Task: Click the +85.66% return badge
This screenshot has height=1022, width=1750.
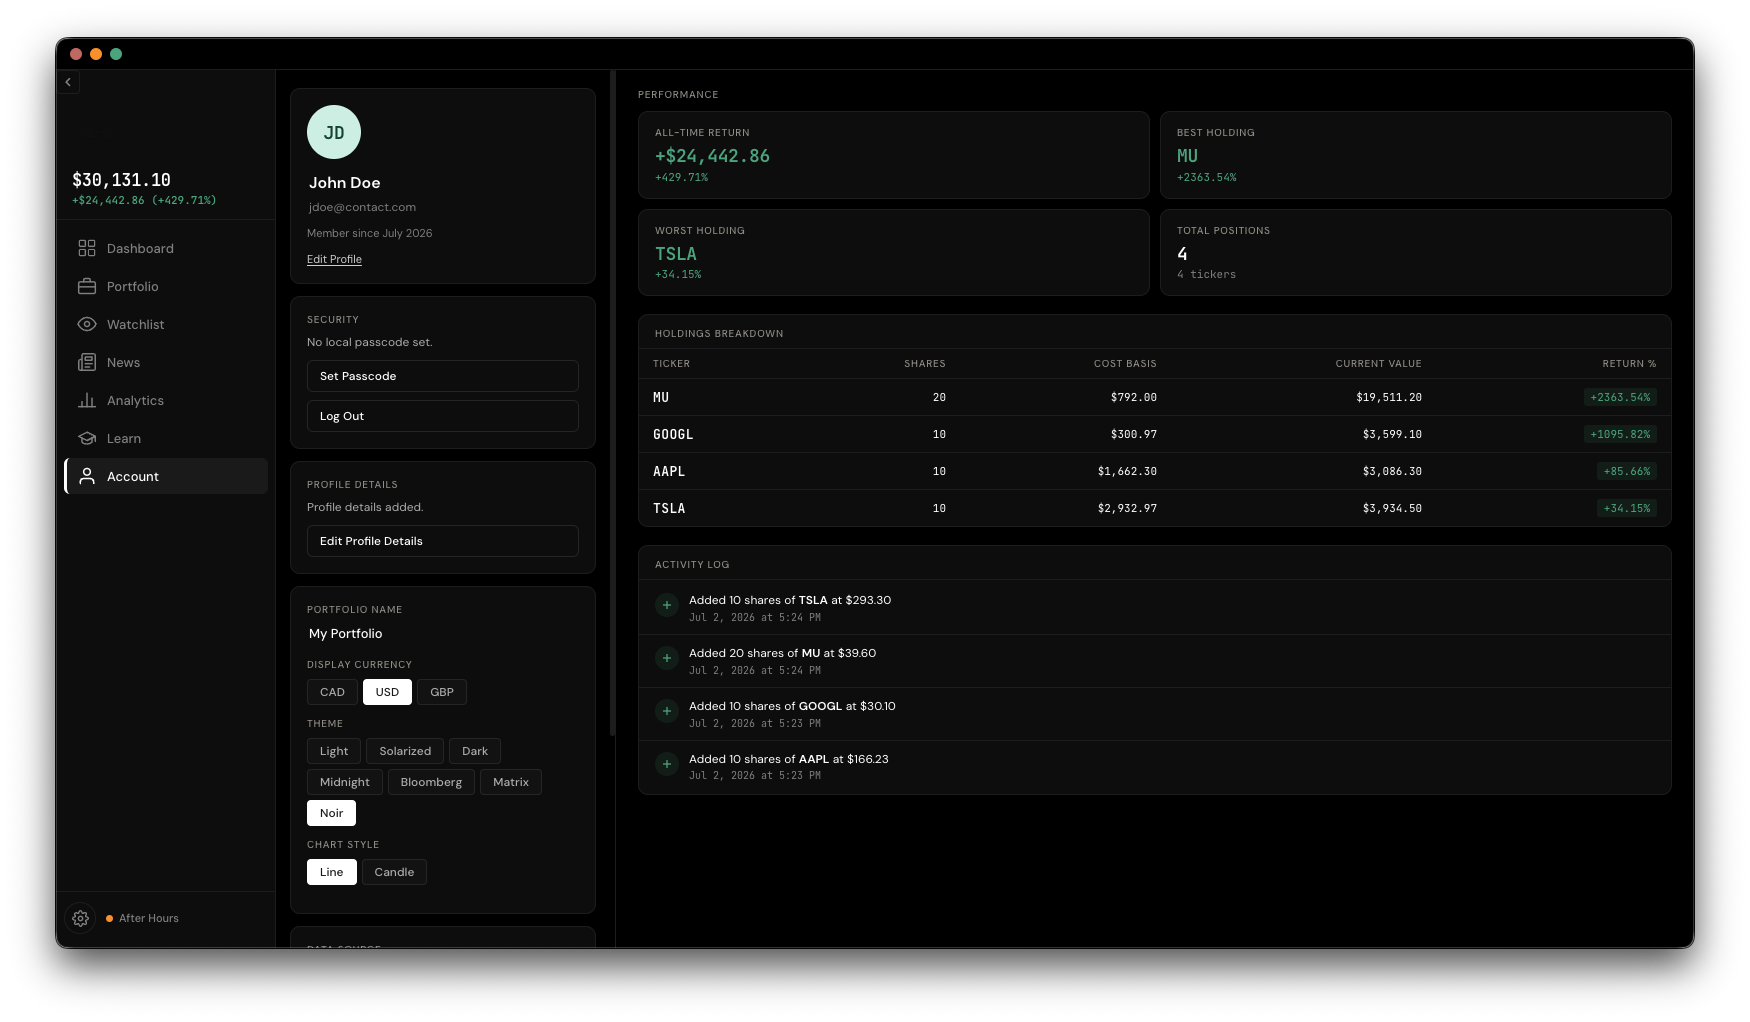Action: 1627,471
